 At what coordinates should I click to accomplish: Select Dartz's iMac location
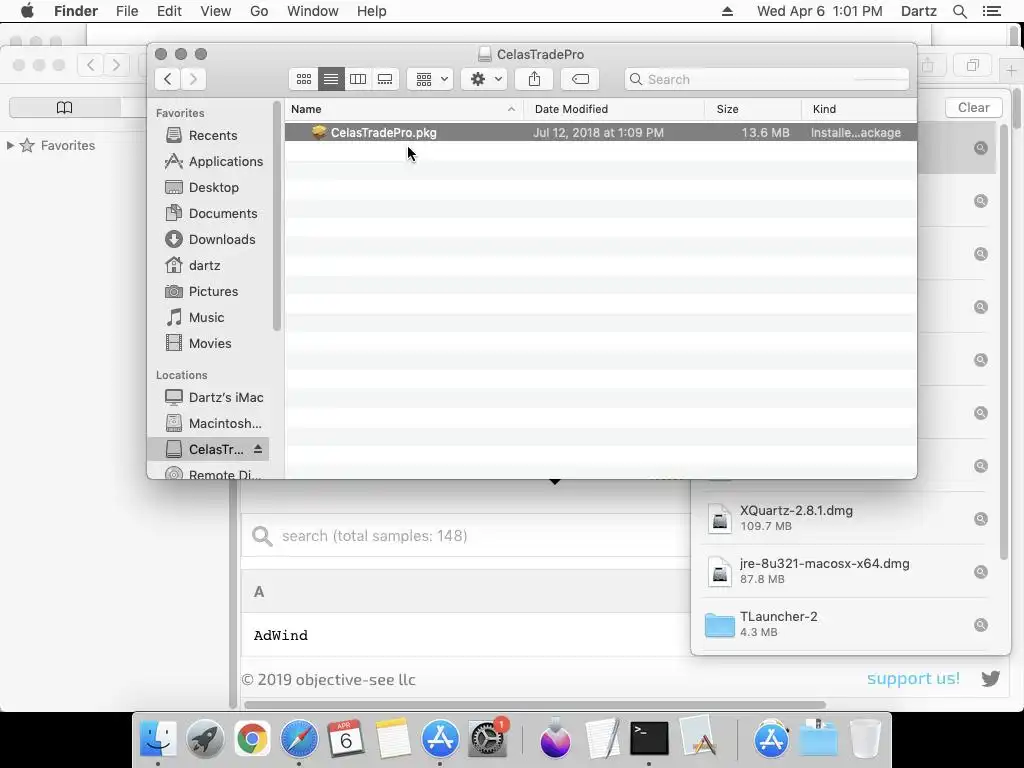click(x=226, y=397)
